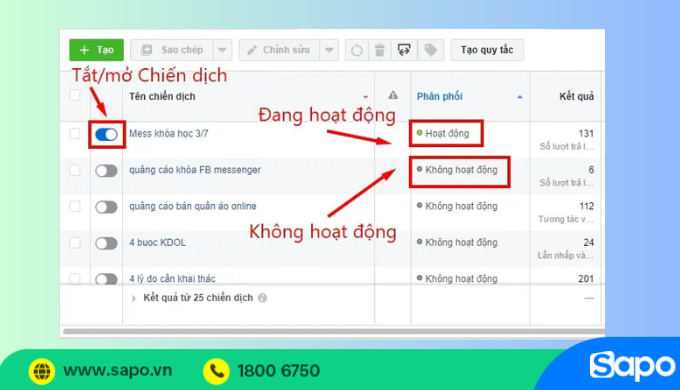
Task: Open the Sao chép dropdown arrow
Action: 222,50
